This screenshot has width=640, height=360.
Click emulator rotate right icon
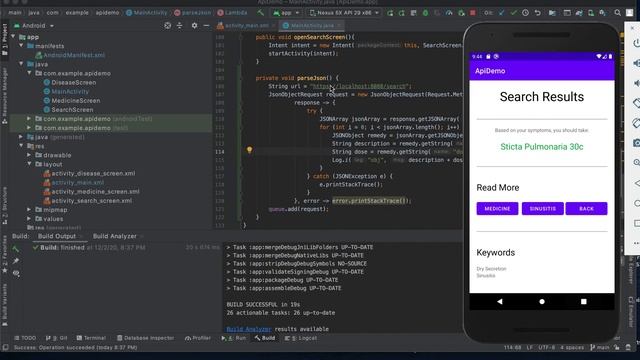(636, 123)
